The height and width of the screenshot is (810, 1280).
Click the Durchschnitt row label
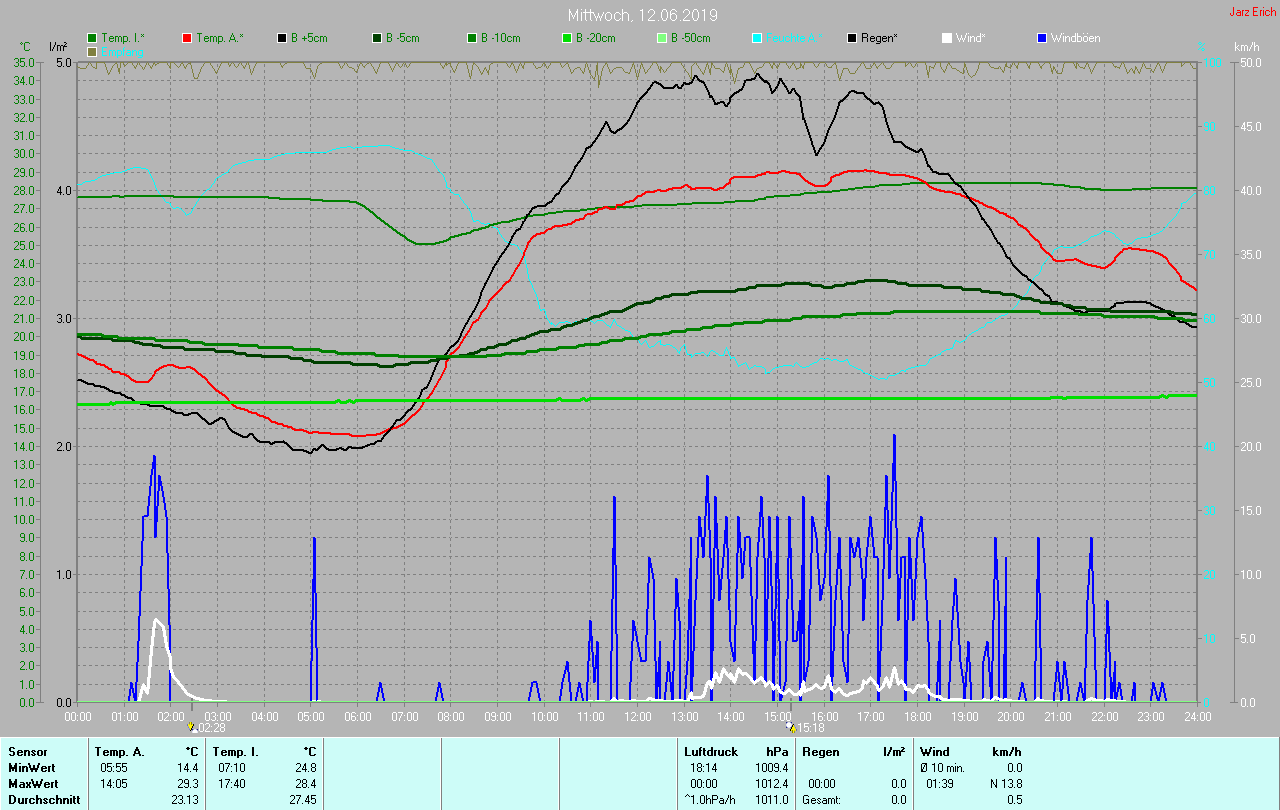(x=43, y=799)
